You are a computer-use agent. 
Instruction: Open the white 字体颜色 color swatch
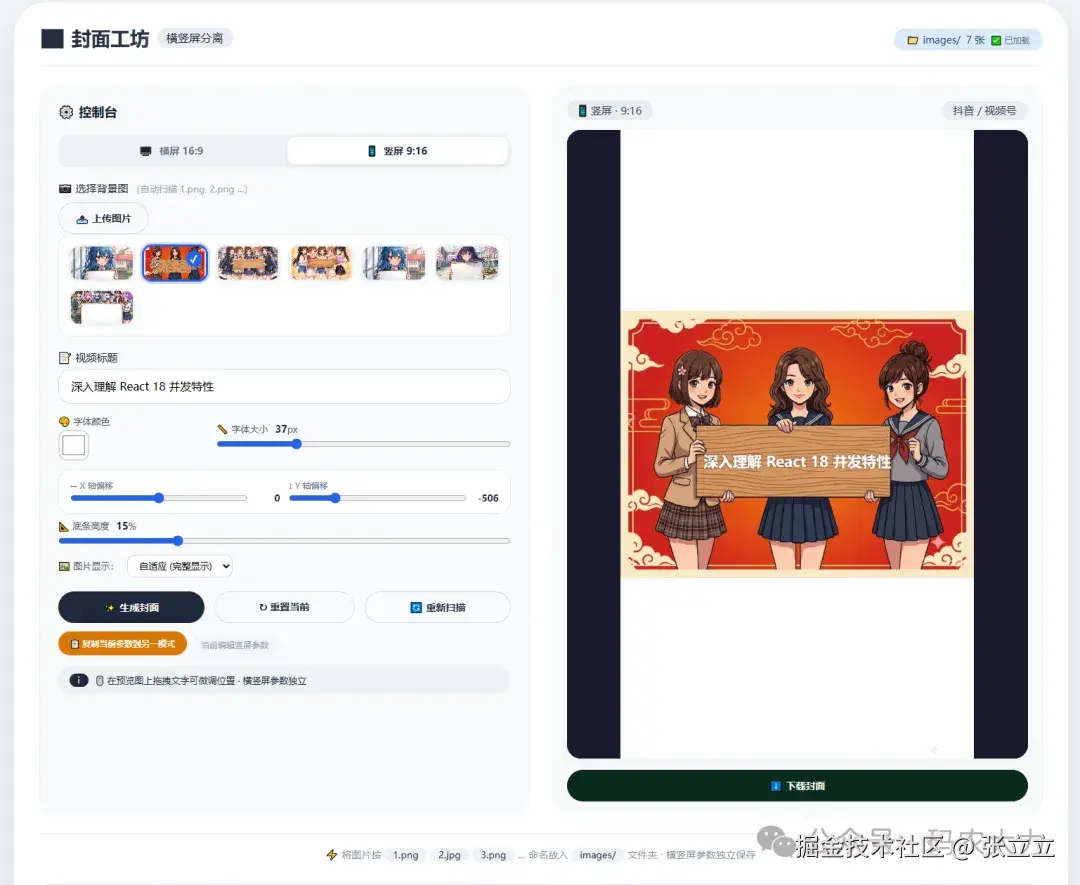74,446
